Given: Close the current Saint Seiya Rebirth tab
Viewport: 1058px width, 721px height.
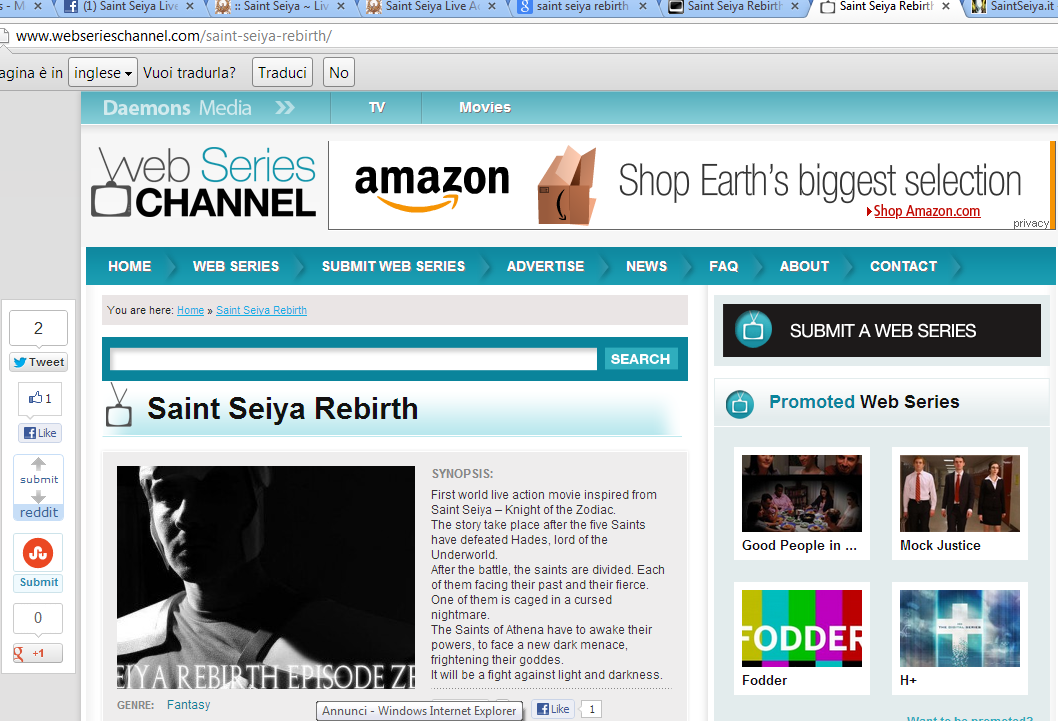Looking at the screenshot, I should [946, 6].
